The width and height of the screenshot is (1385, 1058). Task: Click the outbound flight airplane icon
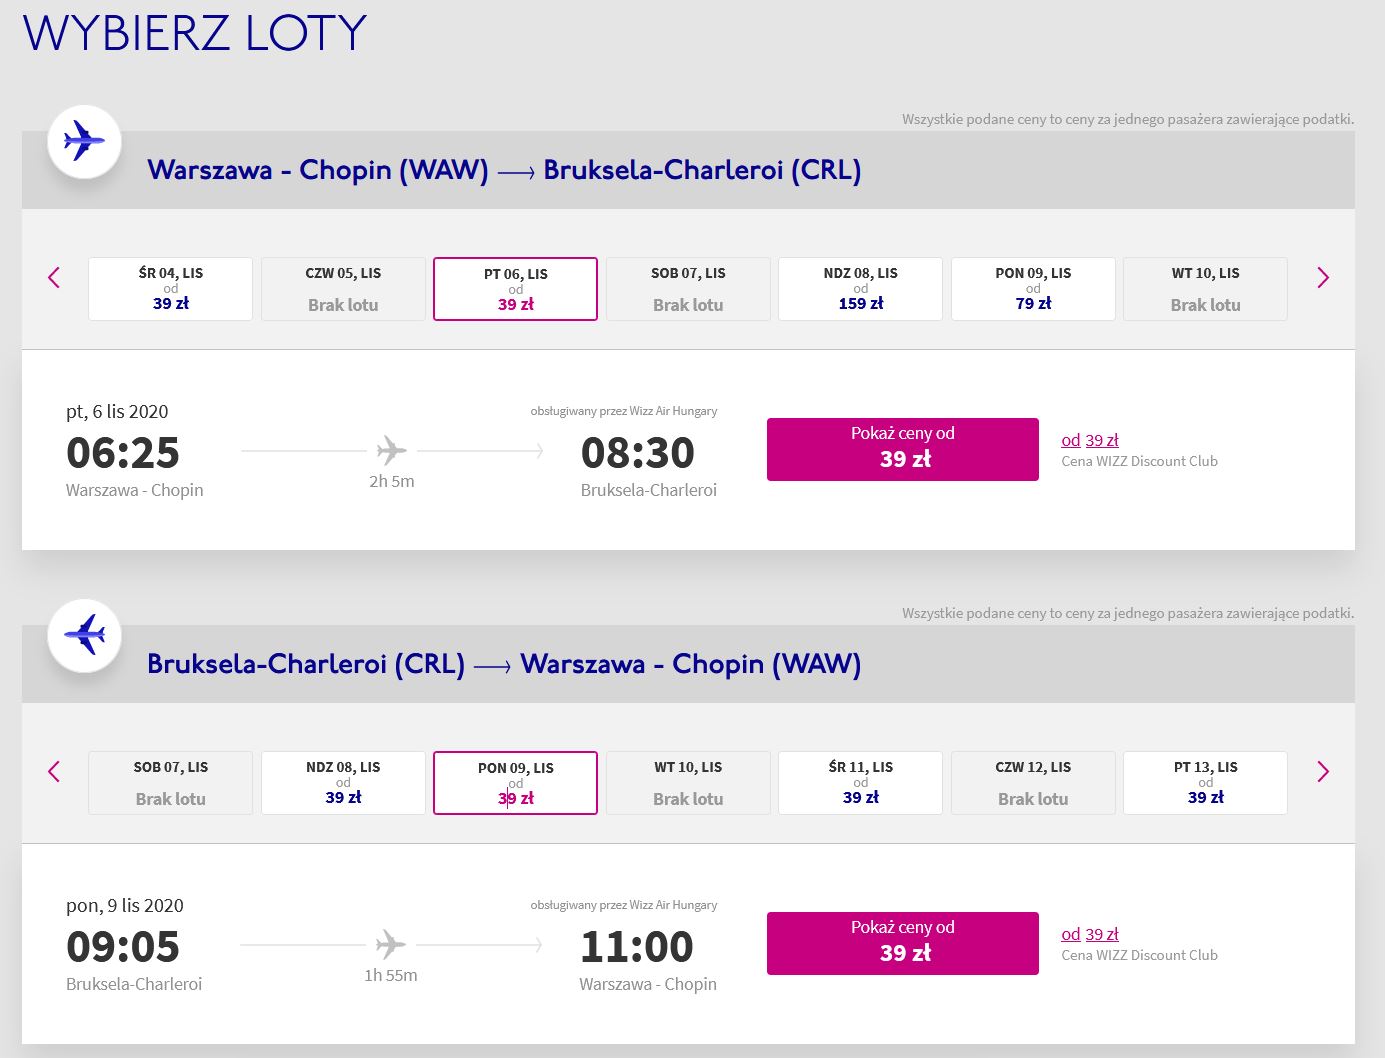click(x=84, y=141)
